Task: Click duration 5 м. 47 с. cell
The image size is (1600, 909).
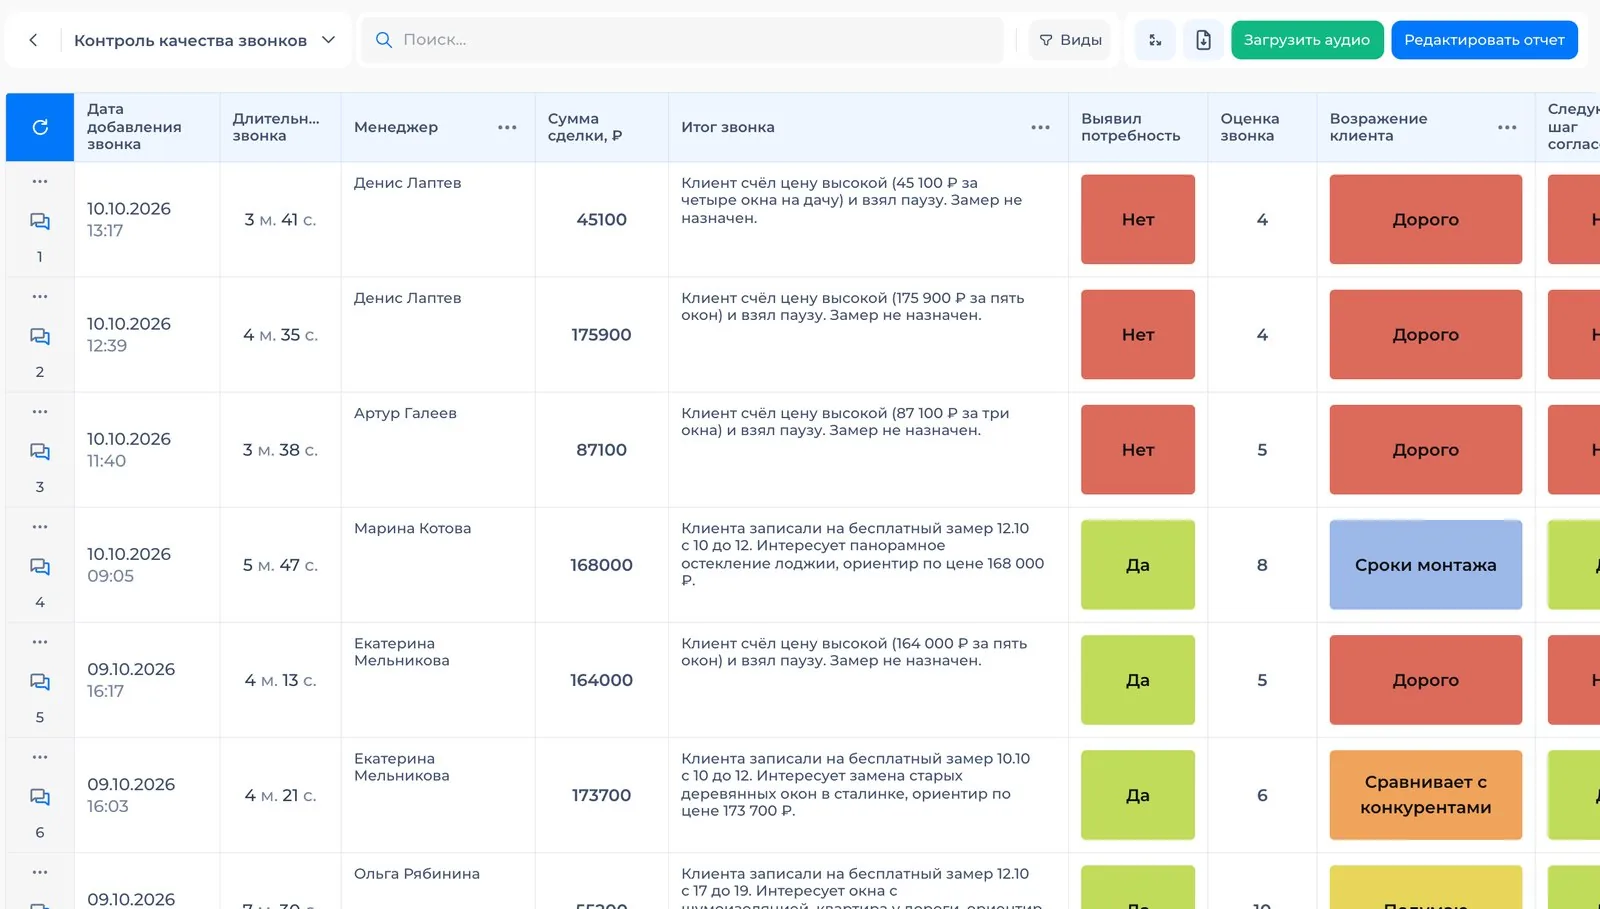Action: pyautogui.click(x=280, y=565)
